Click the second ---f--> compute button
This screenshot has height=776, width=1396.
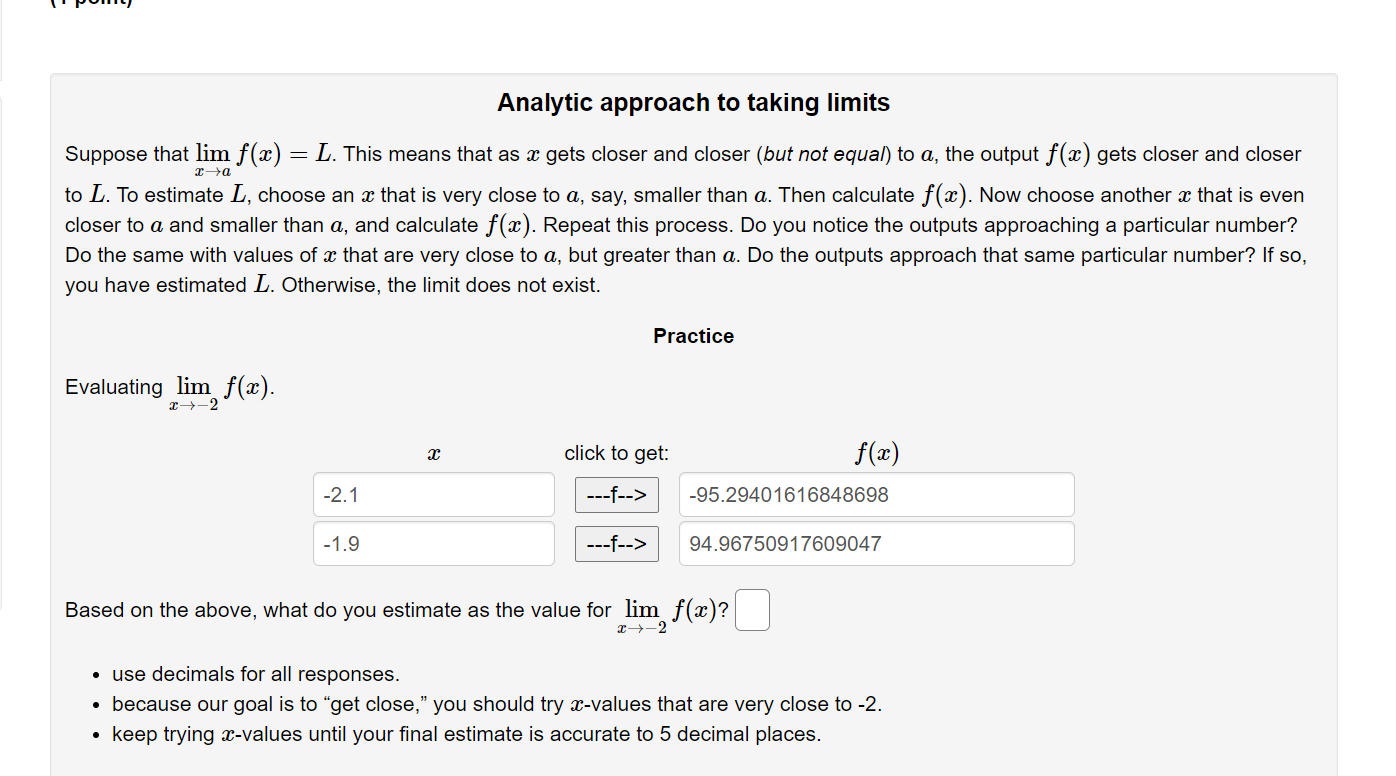(616, 543)
